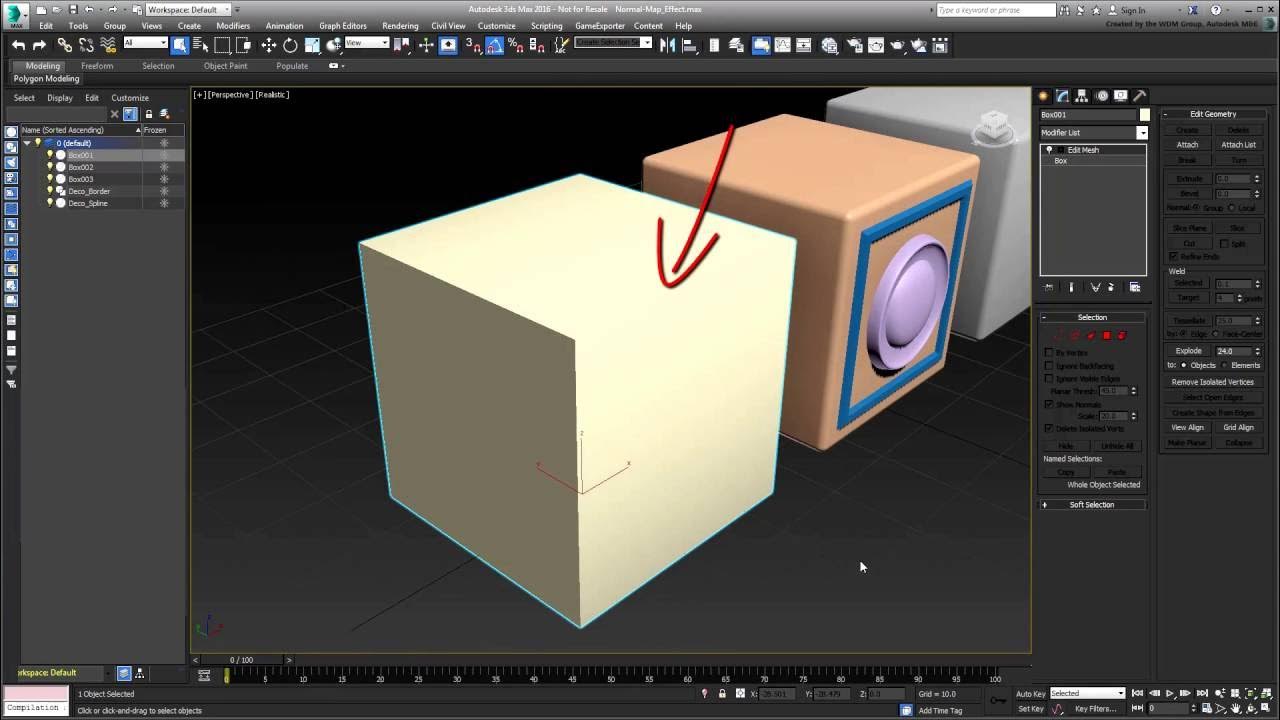The height and width of the screenshot is (720, 1280).
Task: Click Configure Modifier Sets icon below stack
Action: tap(1134, 287)
